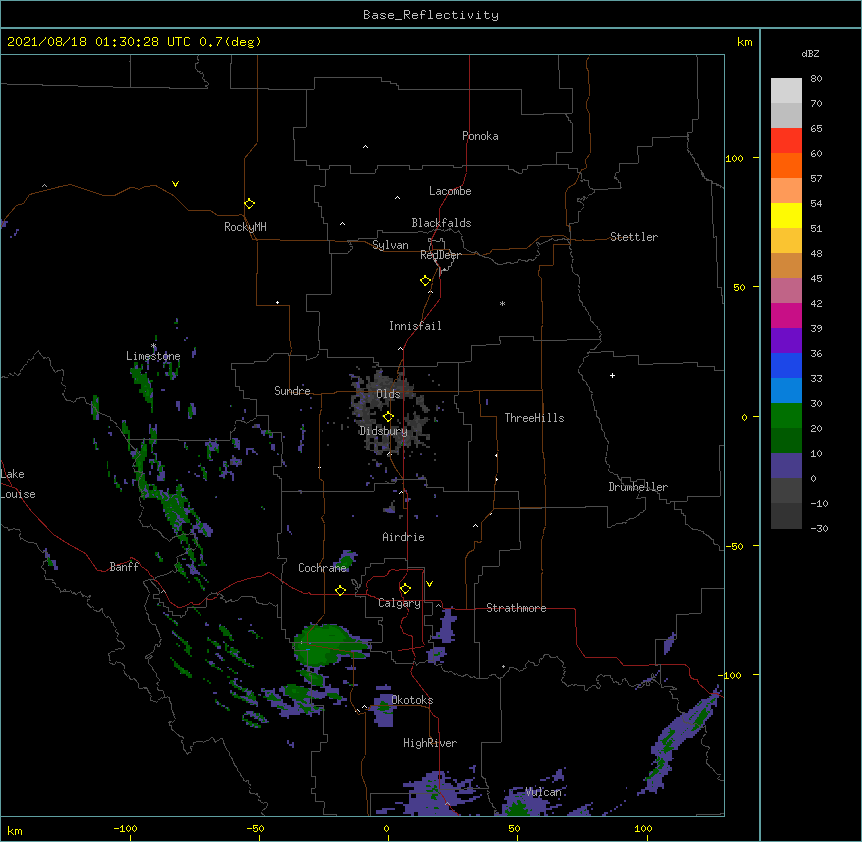
Task: Select the yellow diamond marker below Cochrane
Action: pos(340,590)
